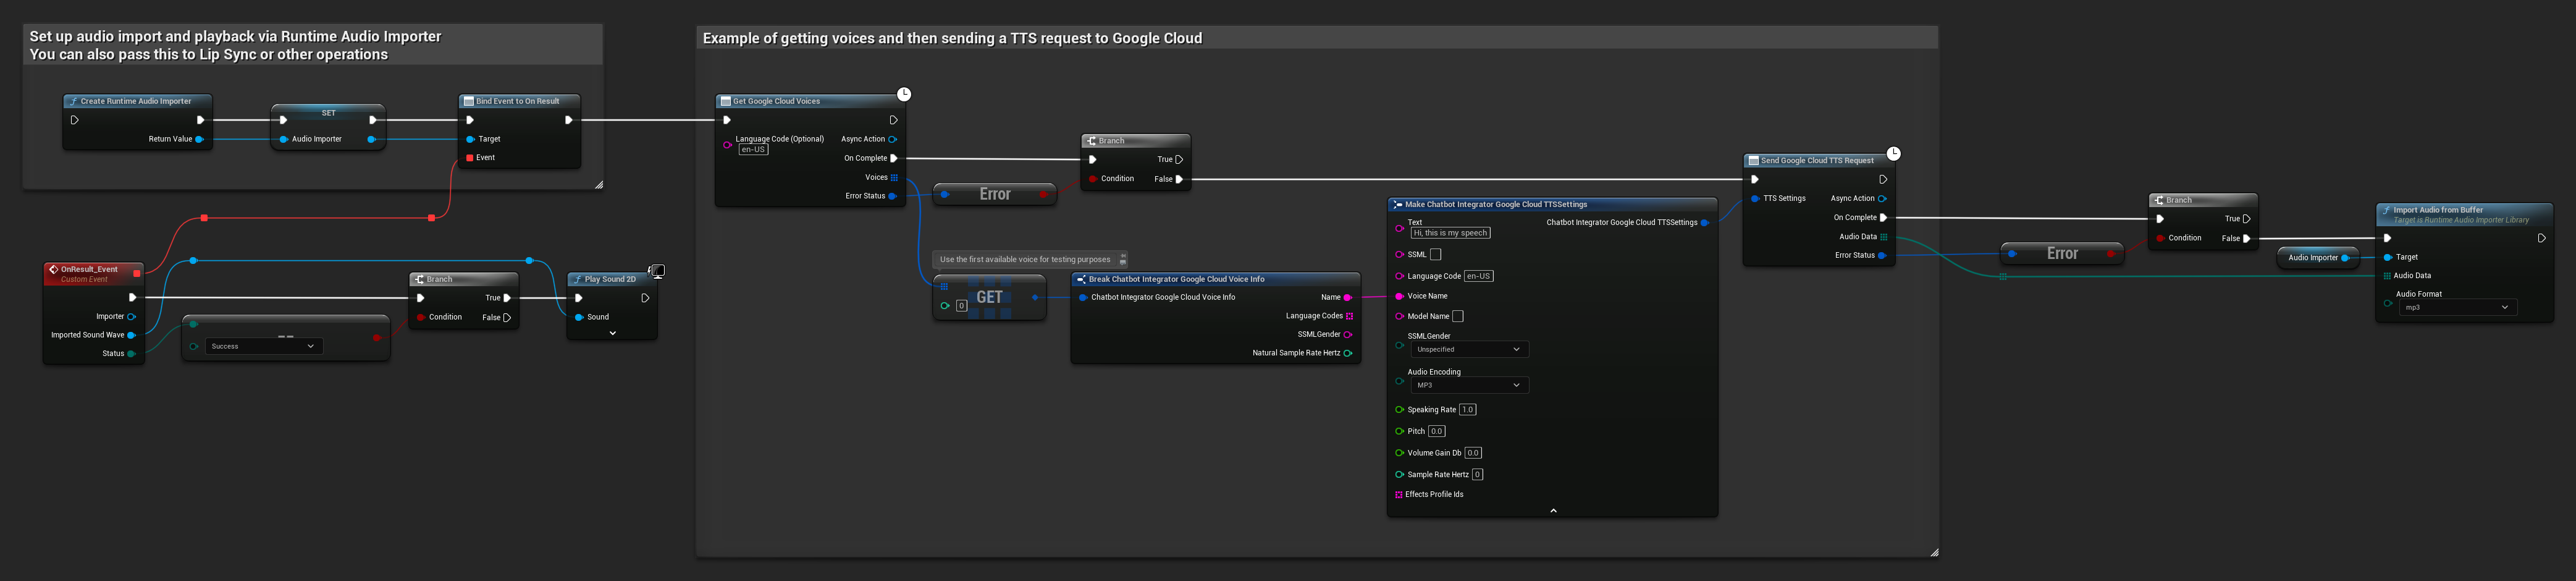Enable the SSML checkbox
Image resolution: width=2576 pixels, height=581 pixels.
pos(1435,254)
